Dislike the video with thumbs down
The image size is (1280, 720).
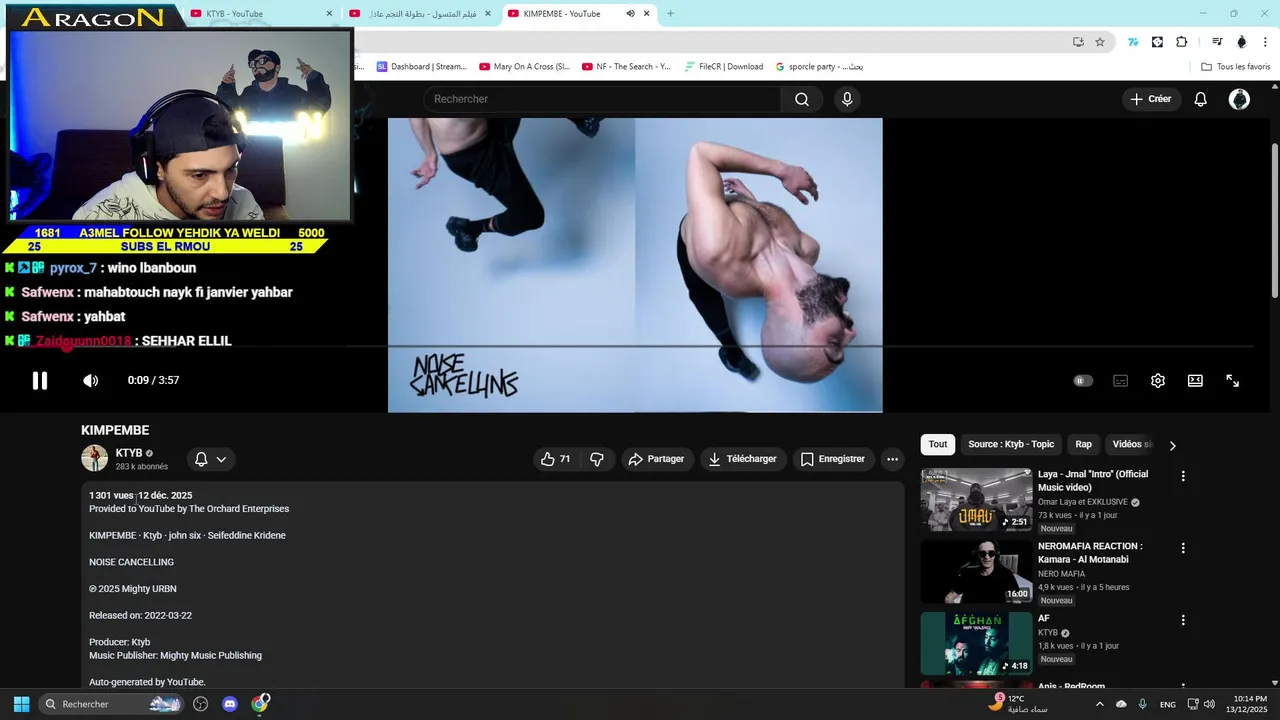coord(597,459)
